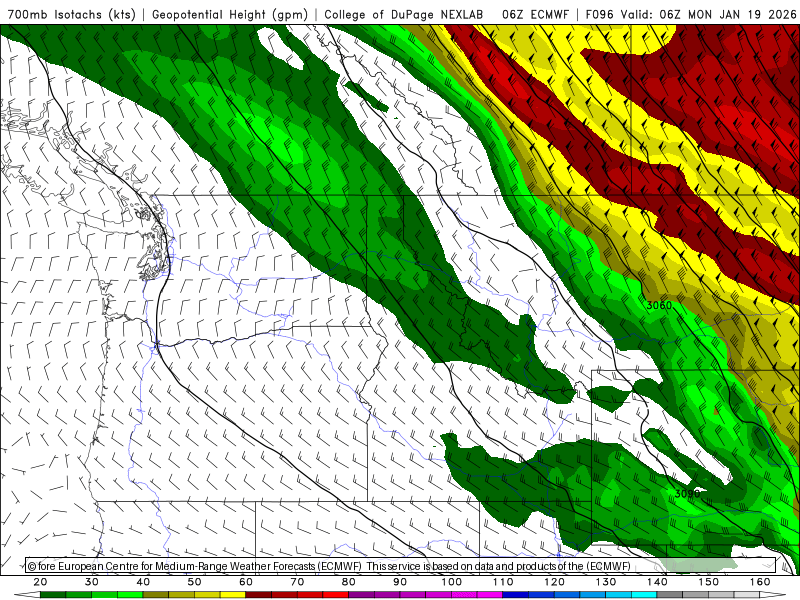
Task: Select the bright green 35-40 kt legend swatch
Action: (130, 594)
